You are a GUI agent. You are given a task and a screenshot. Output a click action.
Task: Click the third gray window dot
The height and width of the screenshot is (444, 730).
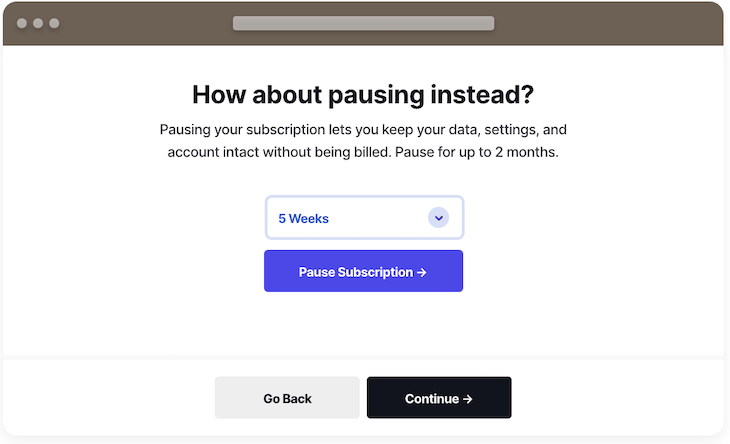click(x=54, y=23)
